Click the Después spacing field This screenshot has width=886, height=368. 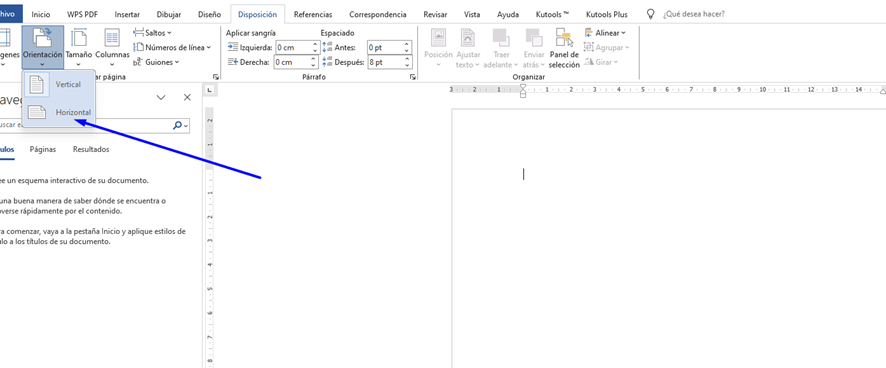(385, 62)
